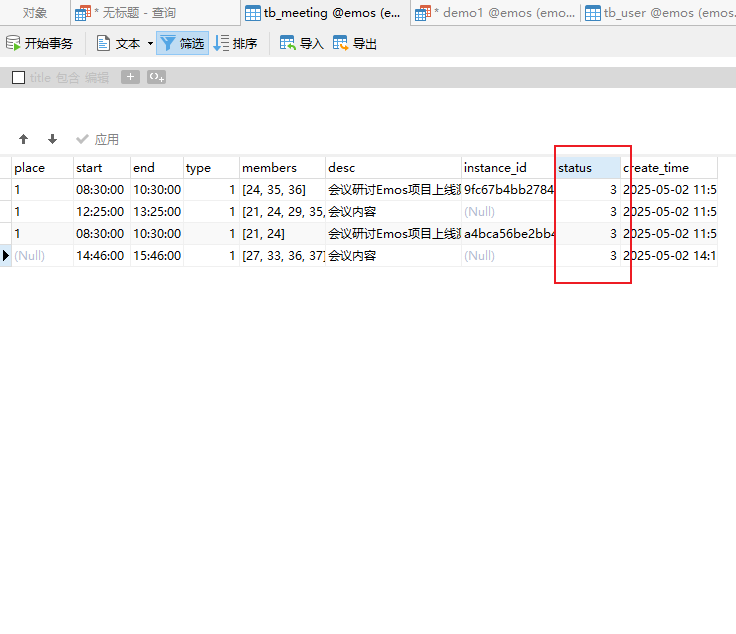Viewport: 736px width, 634px height.
Task: Select the 会议内容 desc cell of 14:46:00 row
Action: click(x=393, y=256)
